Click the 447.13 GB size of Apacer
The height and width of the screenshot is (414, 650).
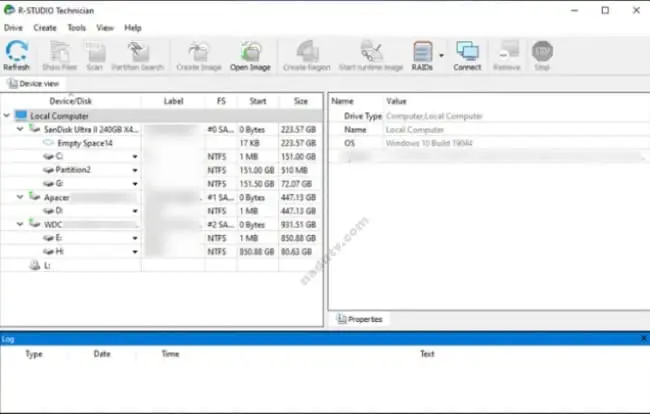coord(298,198)
